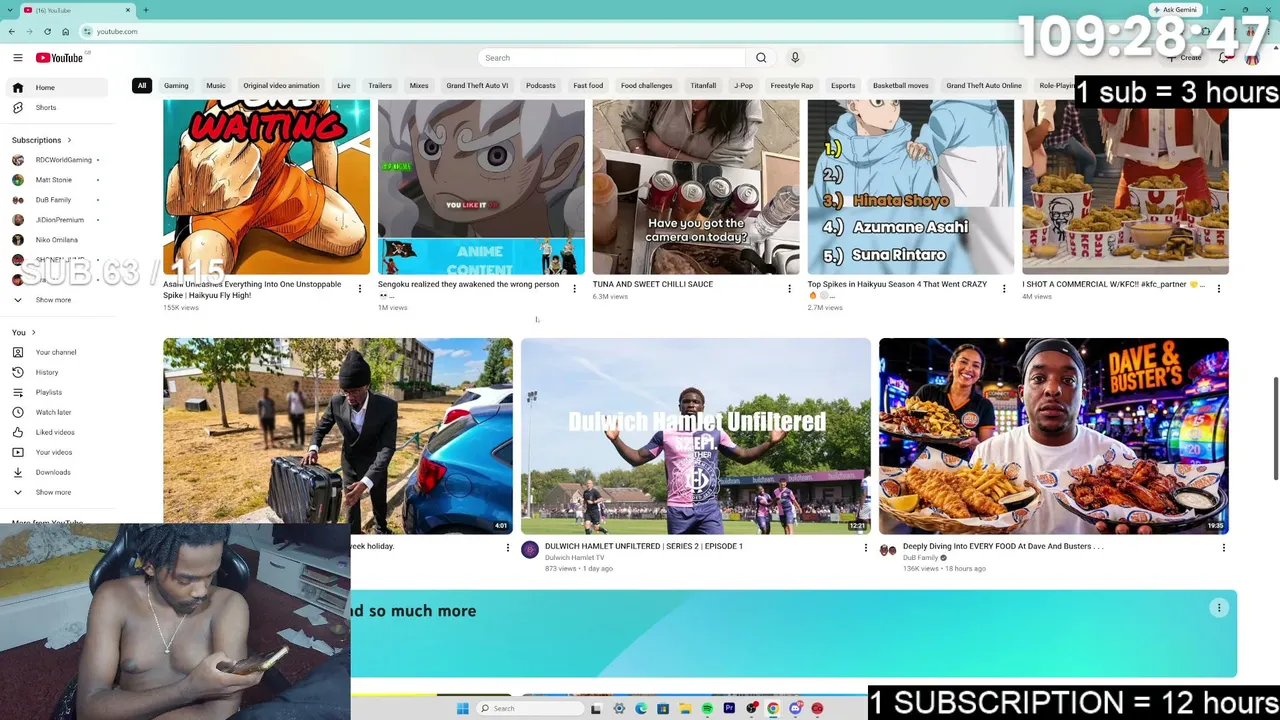
Task: Click the search magnifier button
Action: [761, 58]
